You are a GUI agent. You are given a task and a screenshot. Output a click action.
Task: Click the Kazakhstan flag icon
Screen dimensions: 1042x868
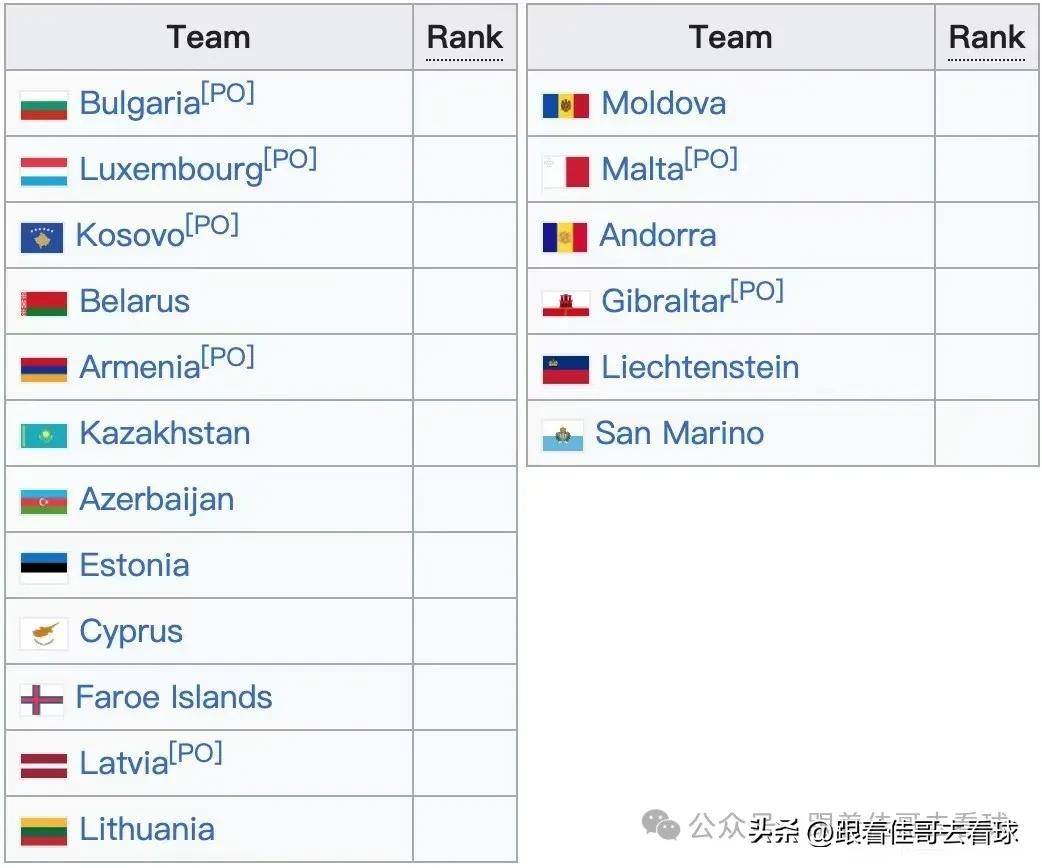(x=44, y=435)
